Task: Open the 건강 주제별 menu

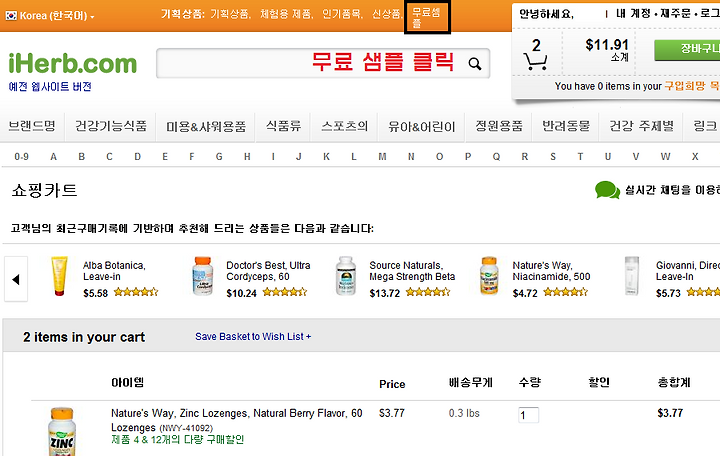Action: pos(641,126)
